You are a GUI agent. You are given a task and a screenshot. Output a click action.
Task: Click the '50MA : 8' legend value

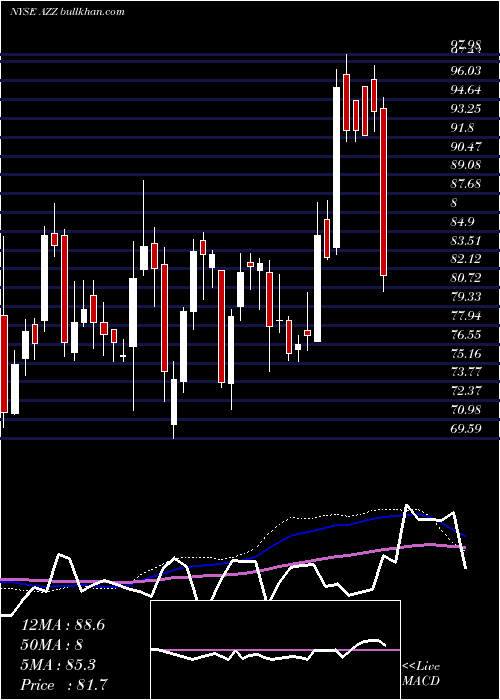pyautogui.click(x=53, y=645)
